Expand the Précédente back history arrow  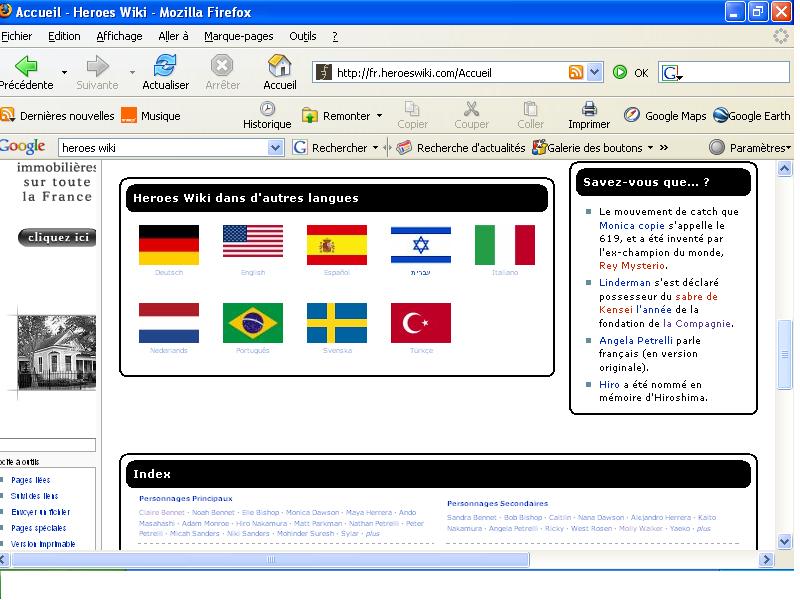(65, 73)
